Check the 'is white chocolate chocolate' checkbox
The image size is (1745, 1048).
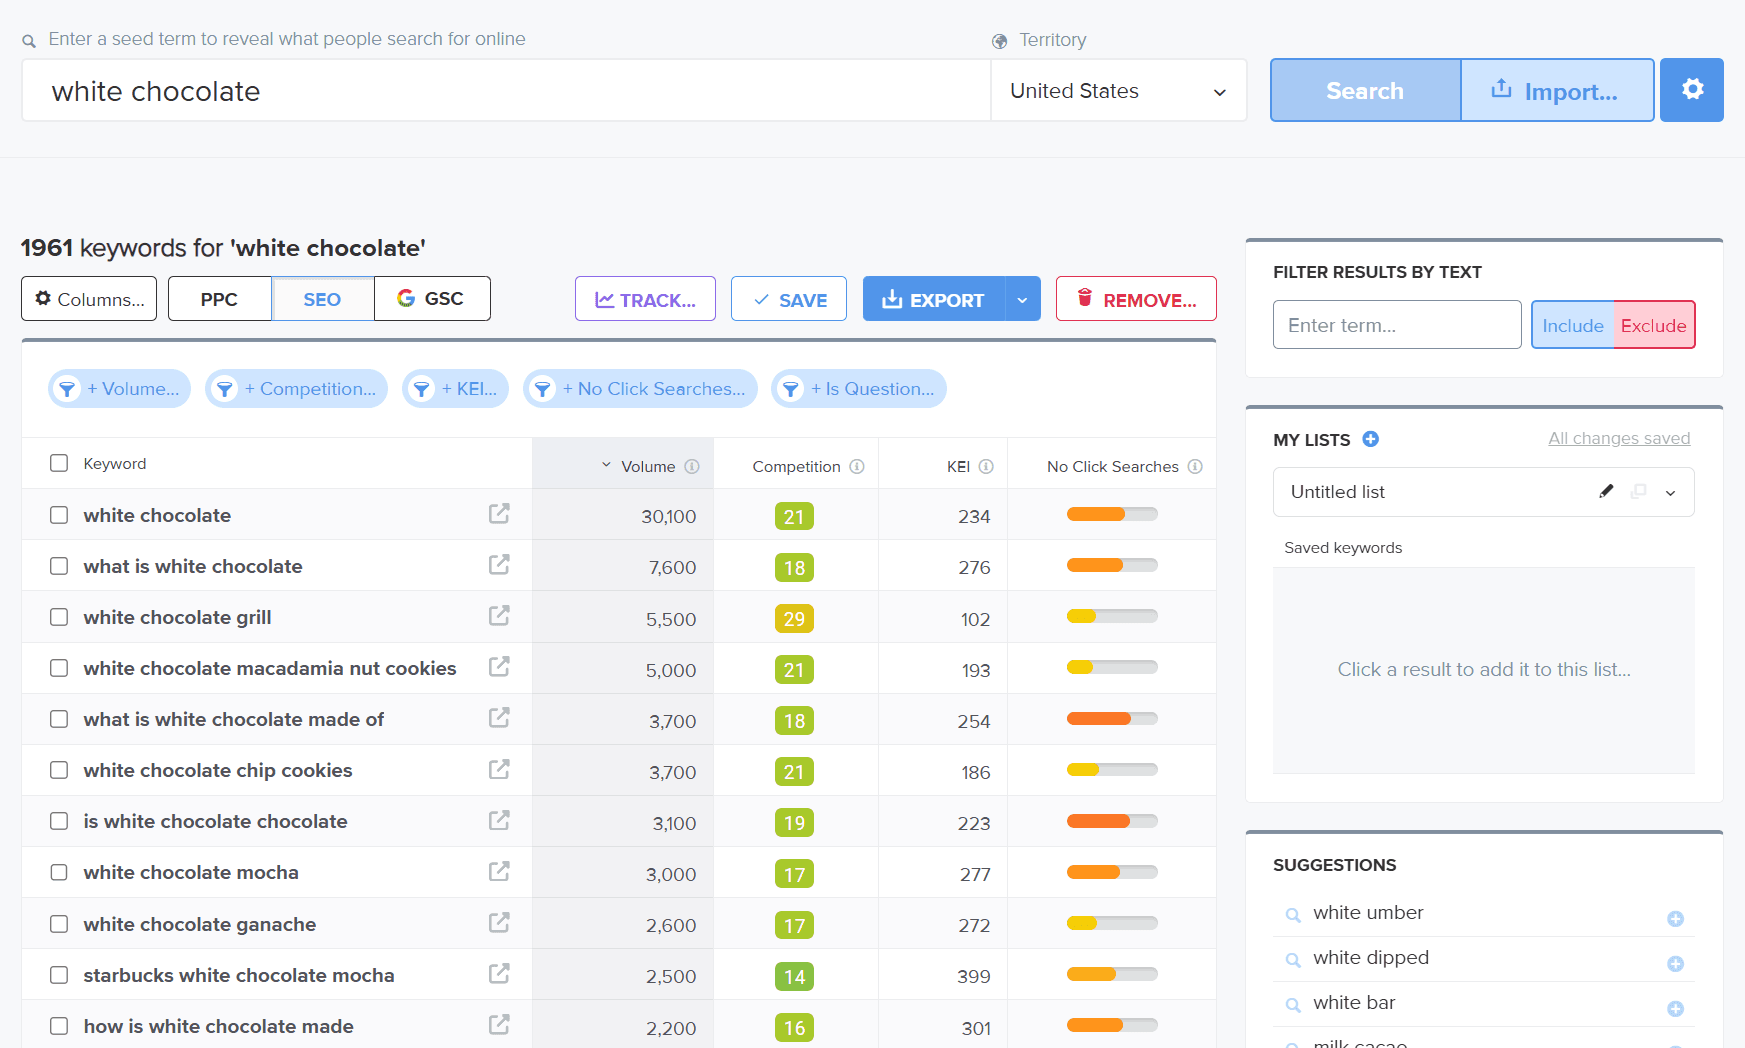59,821
